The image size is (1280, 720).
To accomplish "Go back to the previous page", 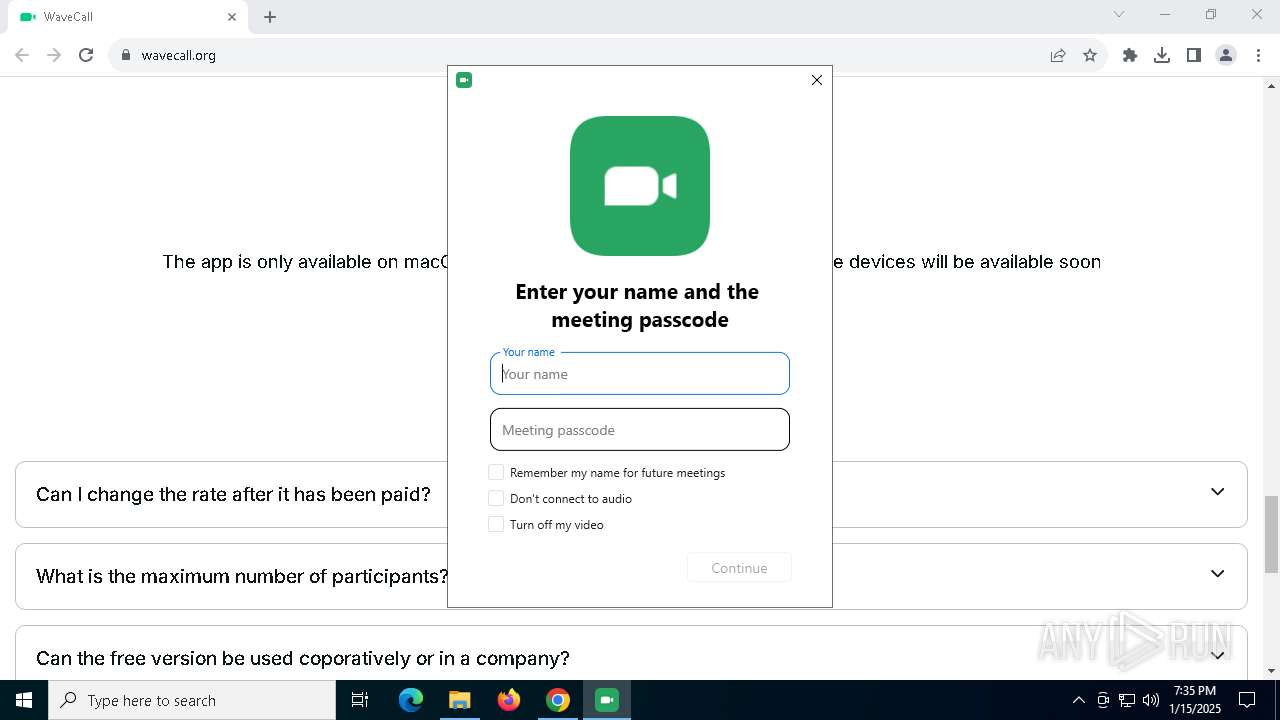I will [22, 55].
